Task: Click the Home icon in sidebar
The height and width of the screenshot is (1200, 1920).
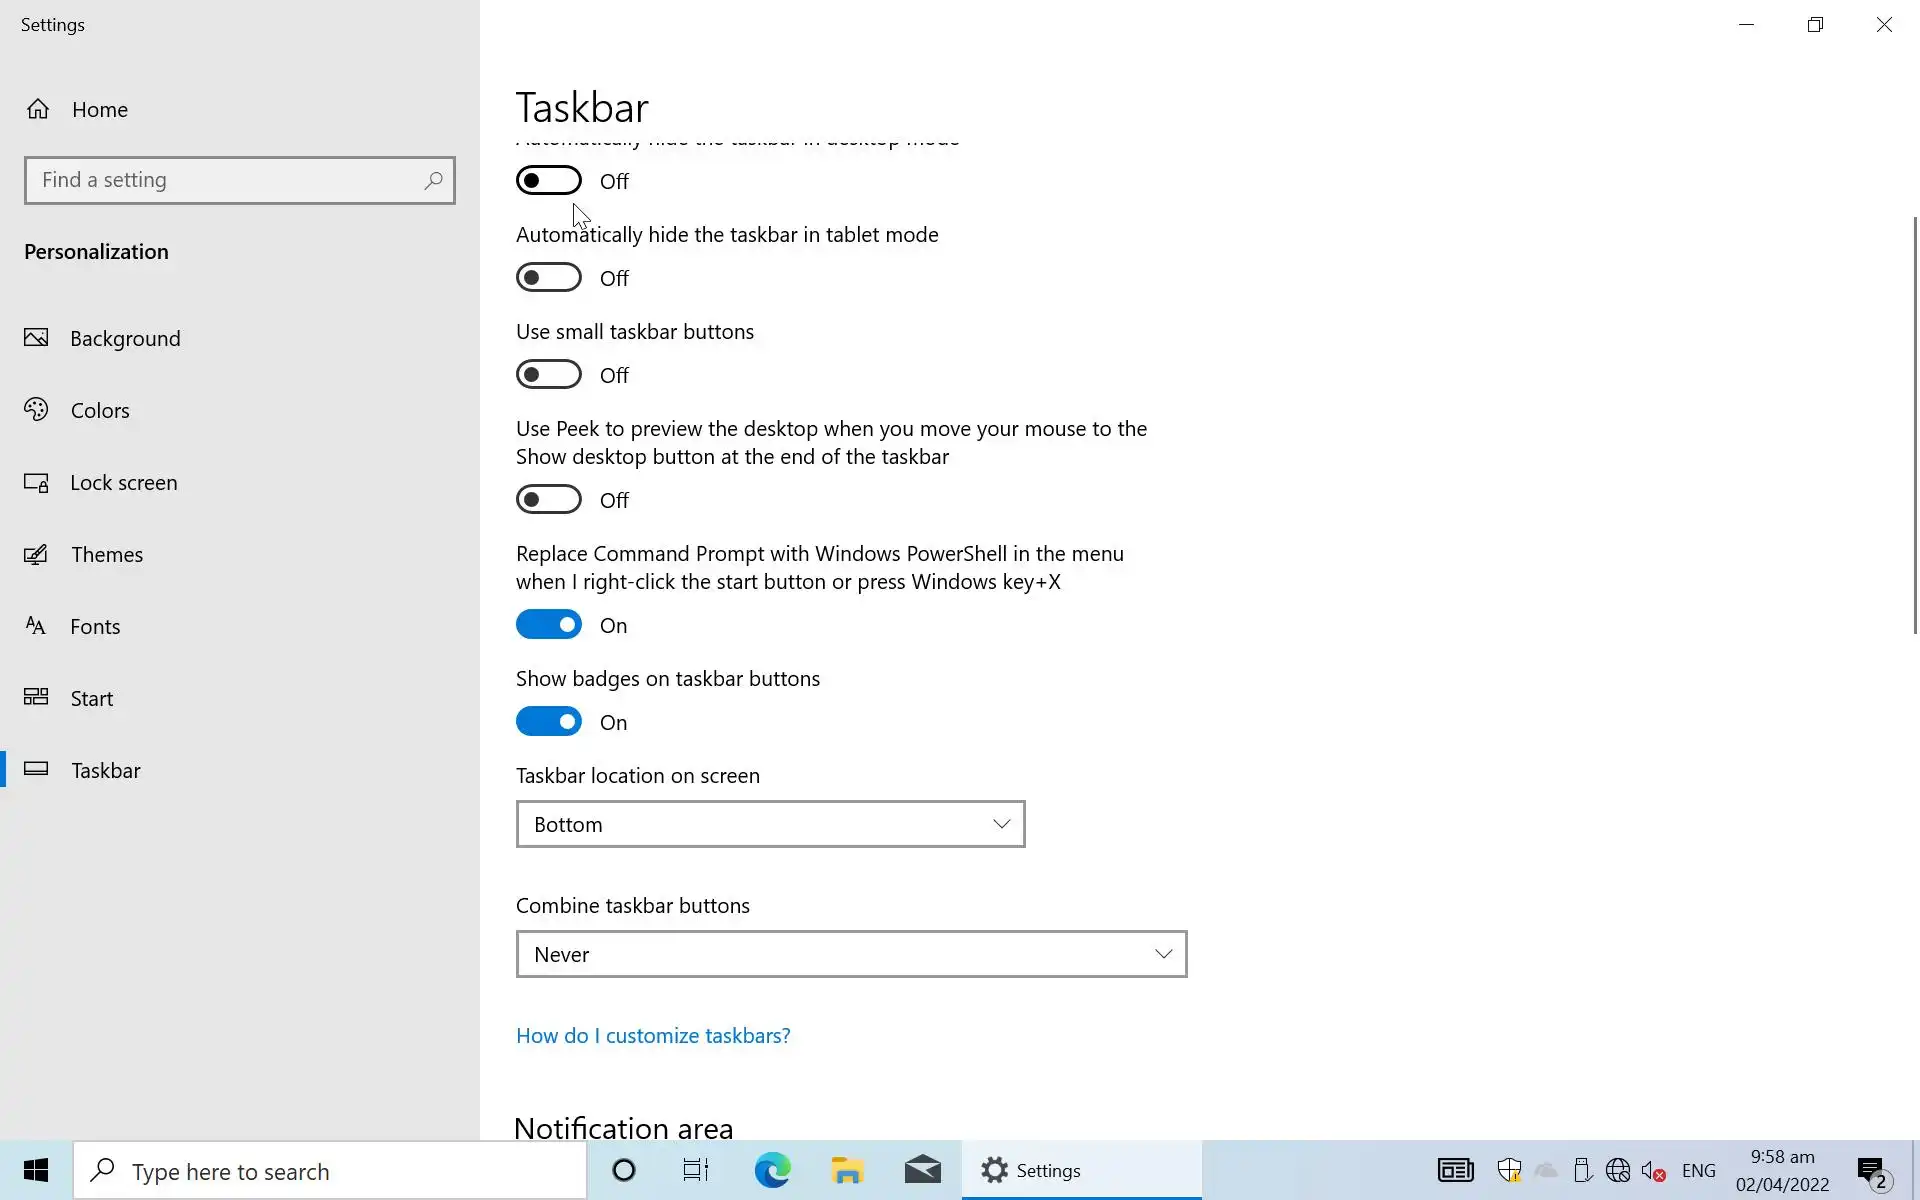Action: [38, 109]
